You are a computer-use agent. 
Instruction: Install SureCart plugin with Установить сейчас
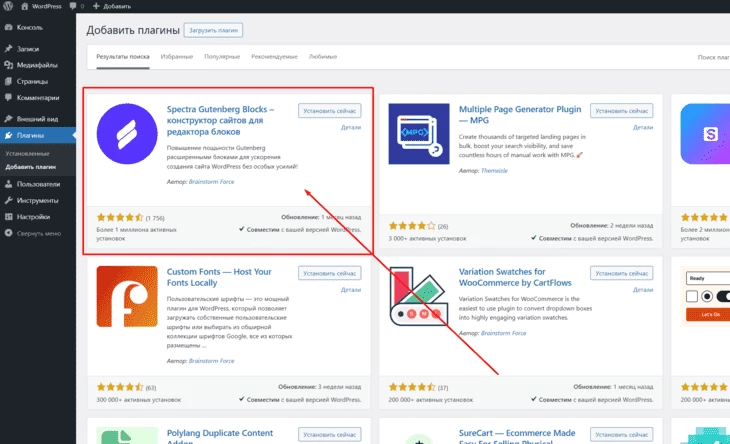(622, 435)
